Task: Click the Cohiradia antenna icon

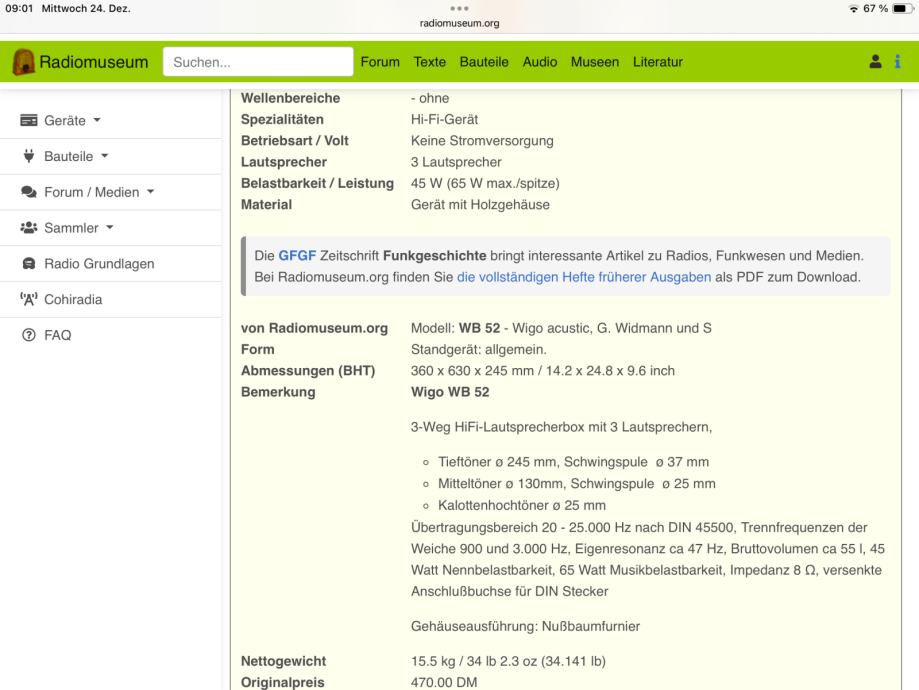Action: pyautogui.click(x=29, y=299)
